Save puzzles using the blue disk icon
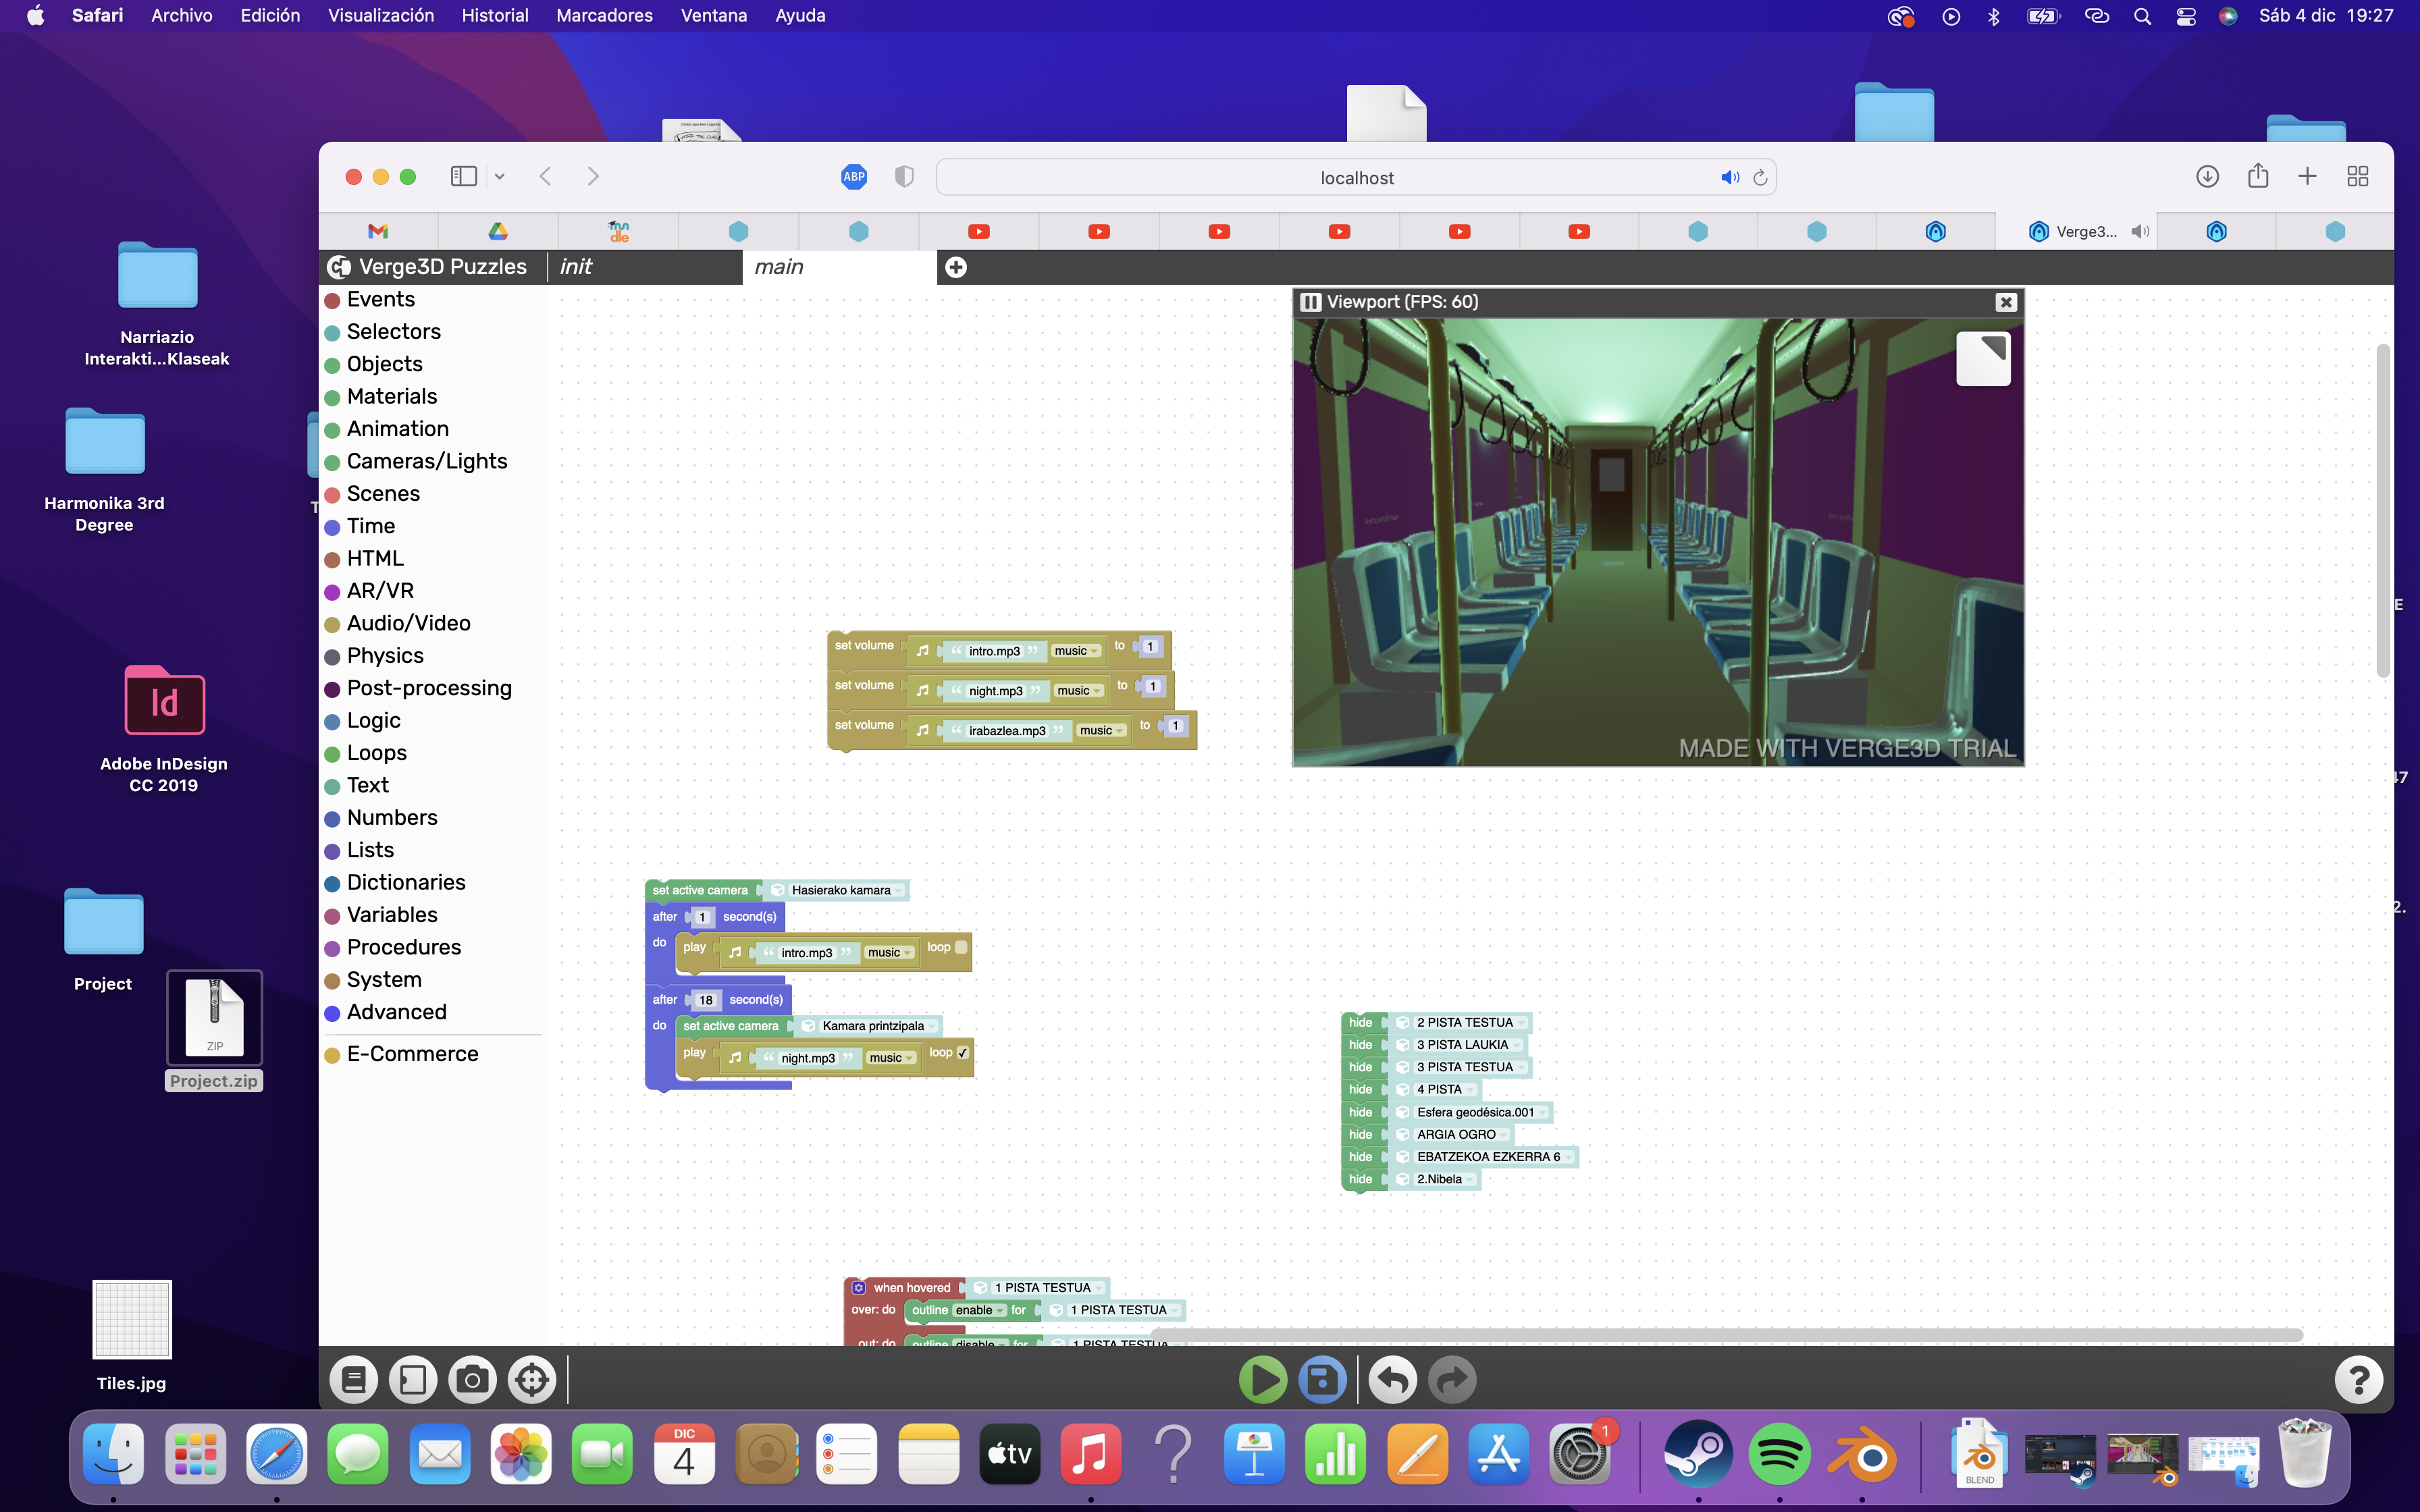Viewport: 2420px width, 1512px height. coord(1322,1380)
